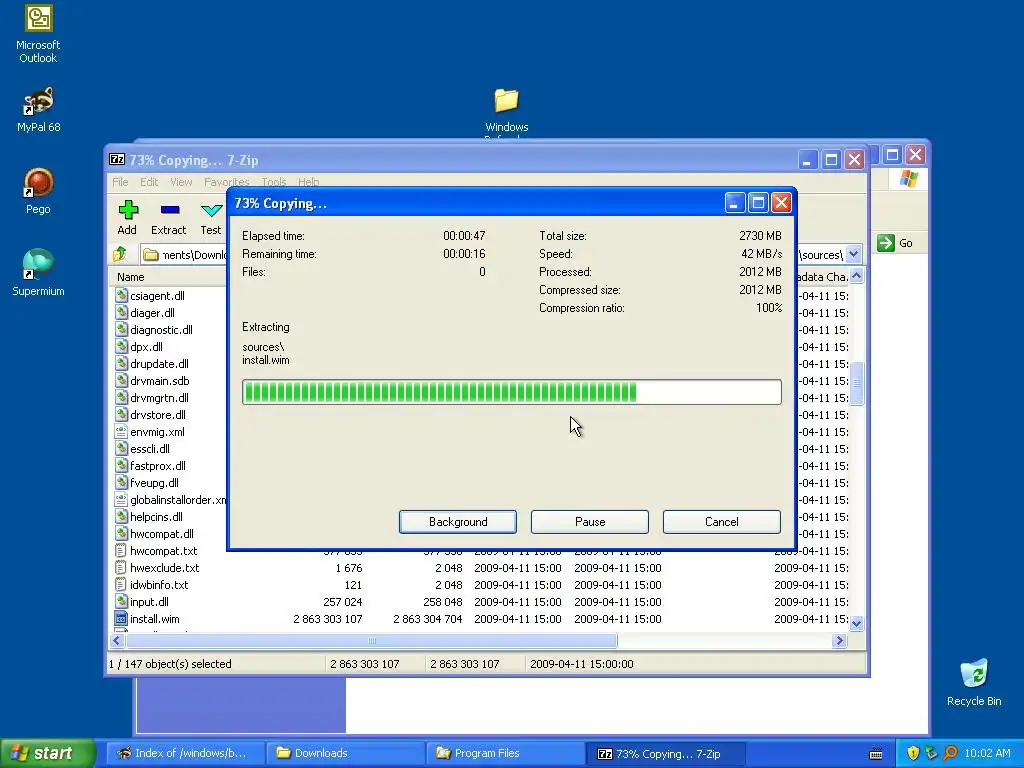Select helpcins.dll in the file list
Viewport: 1024px width, 768px height.
pyautogui.click(x=157, y=517)
